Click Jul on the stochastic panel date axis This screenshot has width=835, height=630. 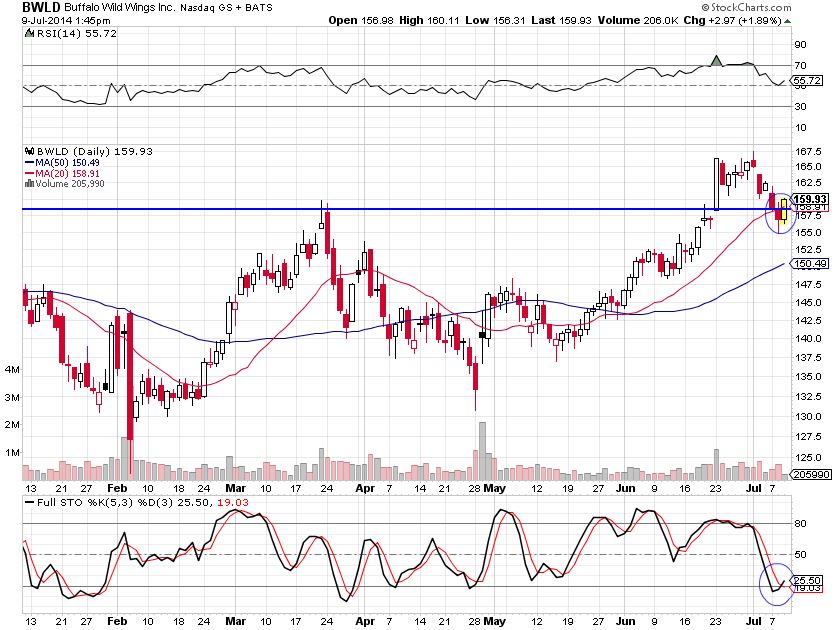(x=754, y=621)
